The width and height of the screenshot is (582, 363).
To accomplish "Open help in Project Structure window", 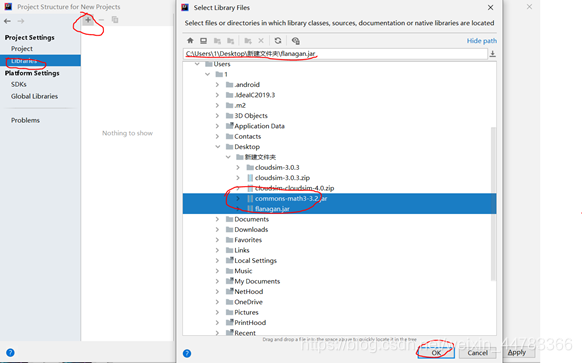I will point(10,353).
